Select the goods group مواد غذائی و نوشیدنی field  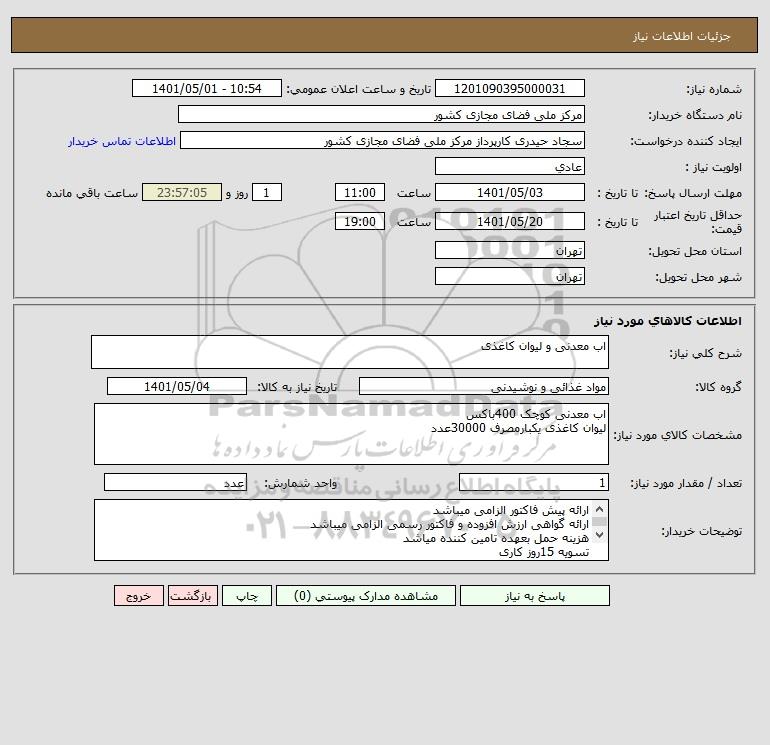484,386
